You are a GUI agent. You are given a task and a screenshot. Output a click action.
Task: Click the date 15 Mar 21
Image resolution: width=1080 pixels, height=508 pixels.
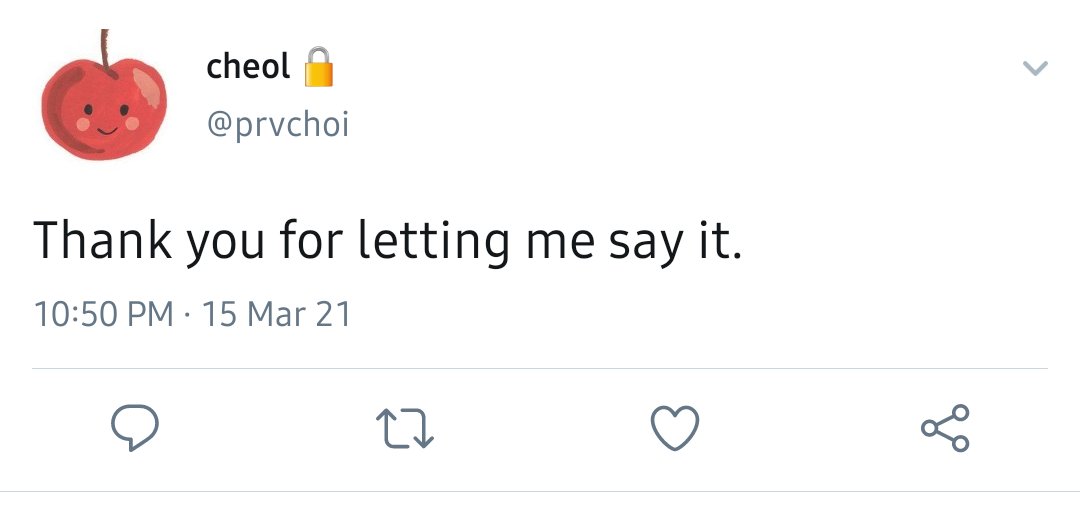pyautogui.click(x=276, y=315)
